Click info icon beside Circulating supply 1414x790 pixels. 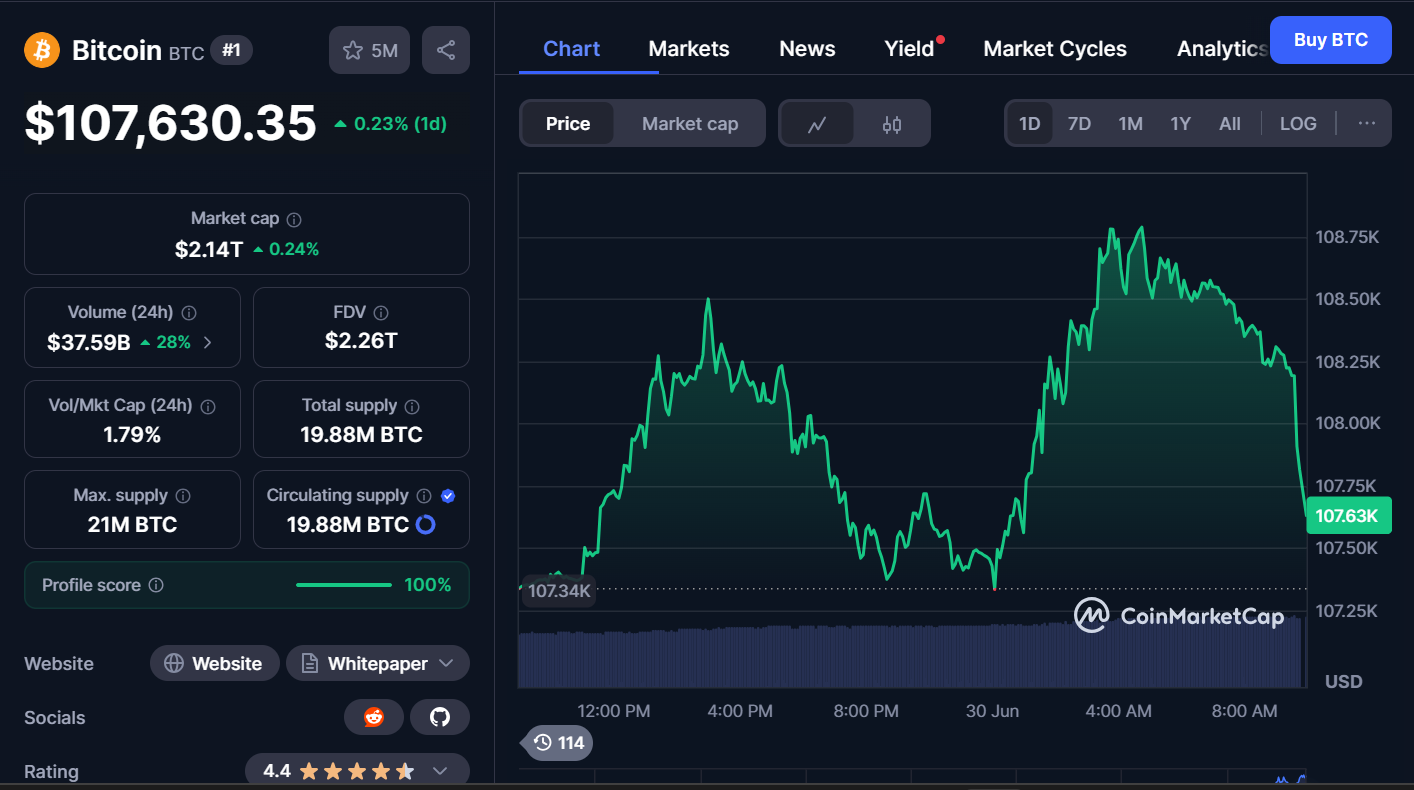[424, 496]
